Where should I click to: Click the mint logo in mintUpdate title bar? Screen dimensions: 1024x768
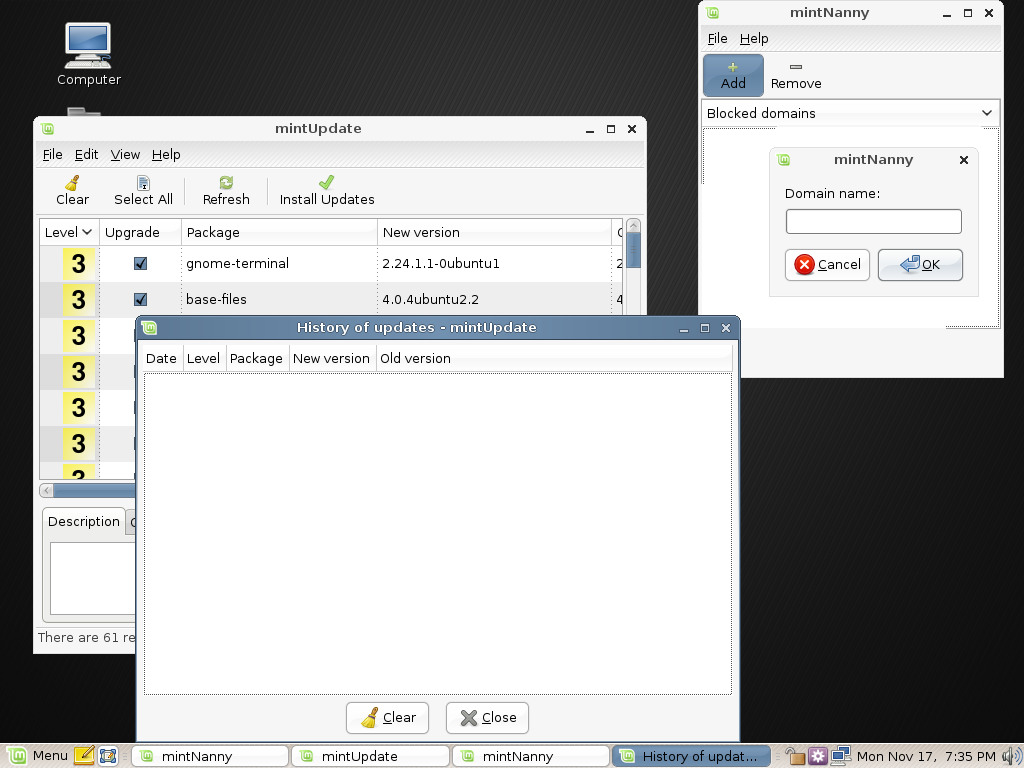click(47, 129)
